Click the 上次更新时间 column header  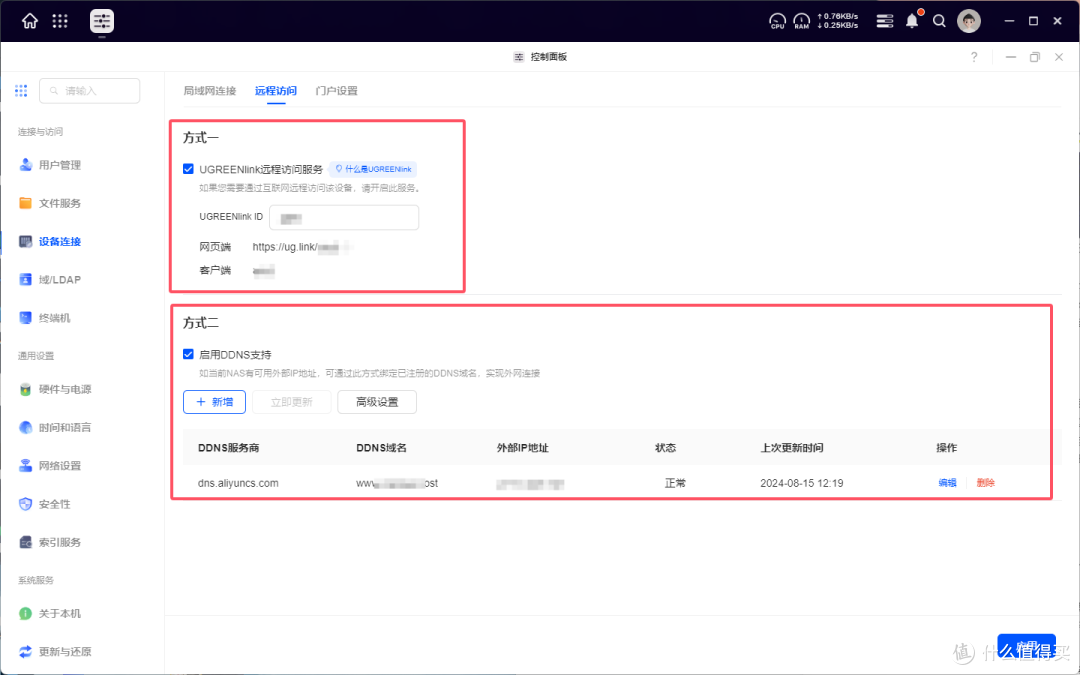click(792, 448)
